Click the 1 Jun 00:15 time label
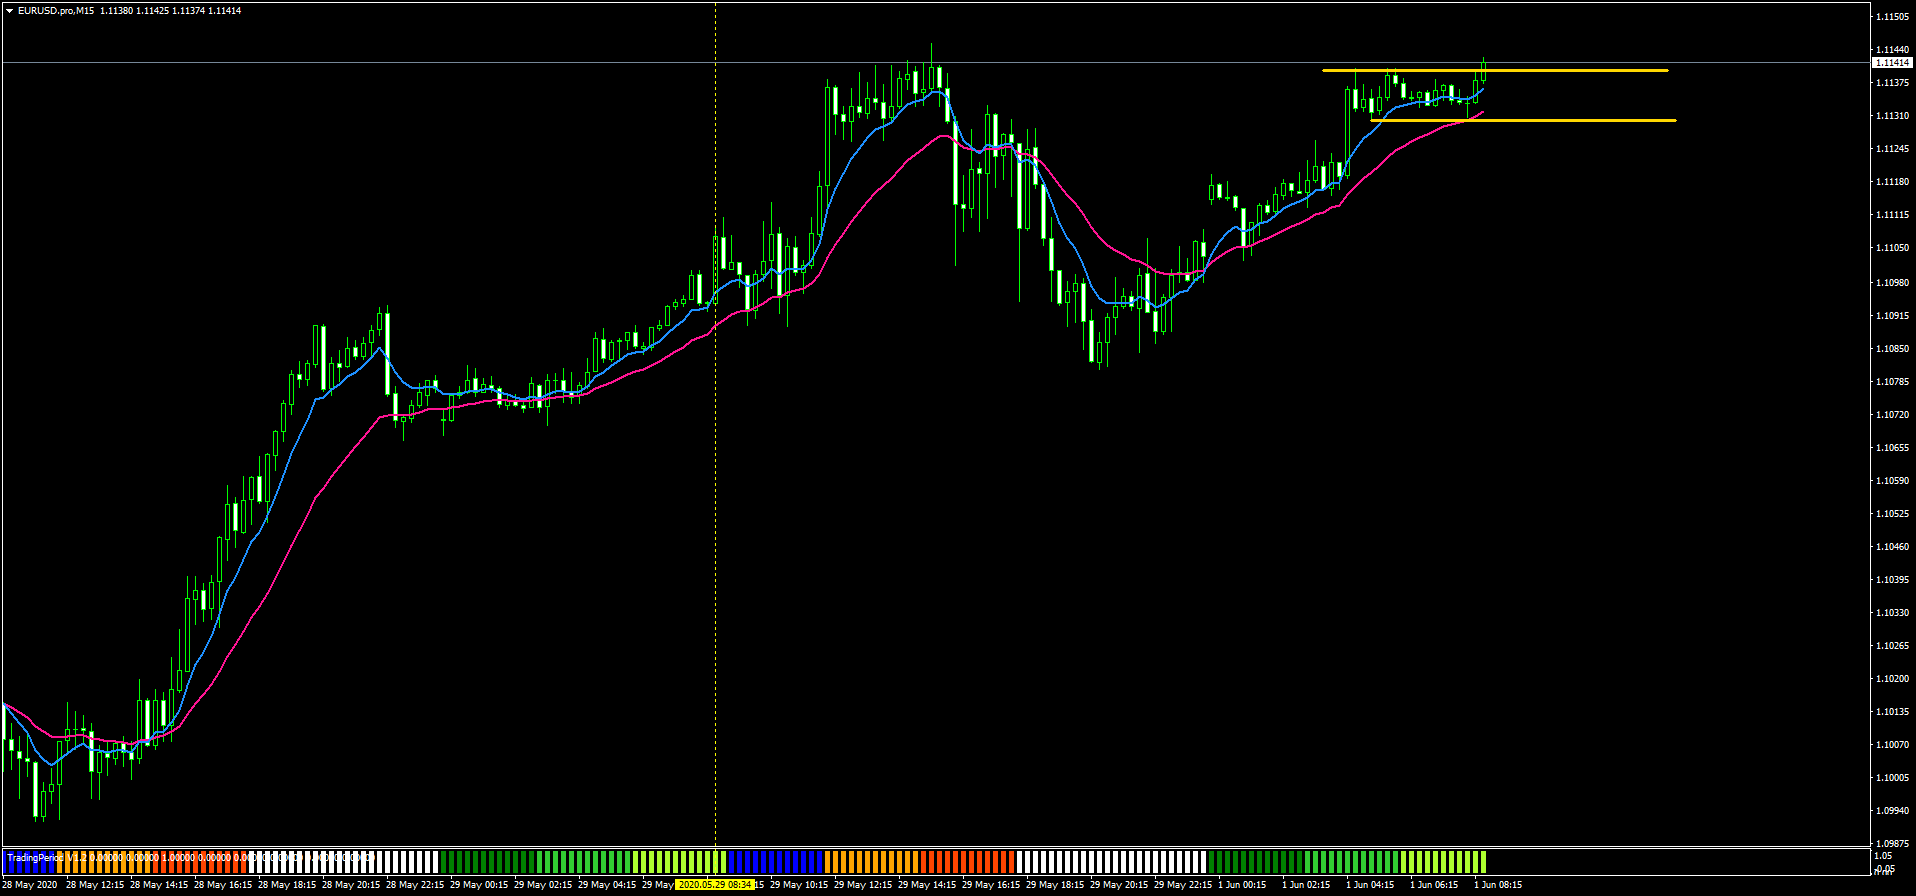 pos(1242,885)
